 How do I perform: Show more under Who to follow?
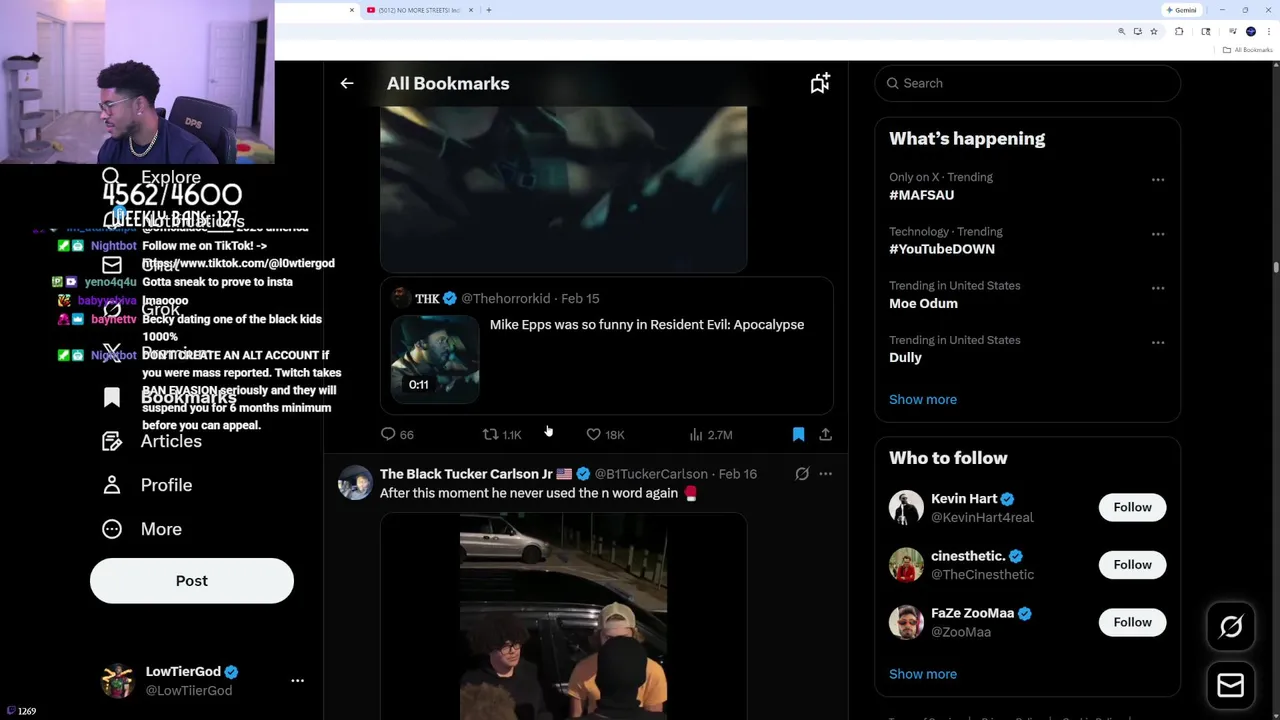923,674
